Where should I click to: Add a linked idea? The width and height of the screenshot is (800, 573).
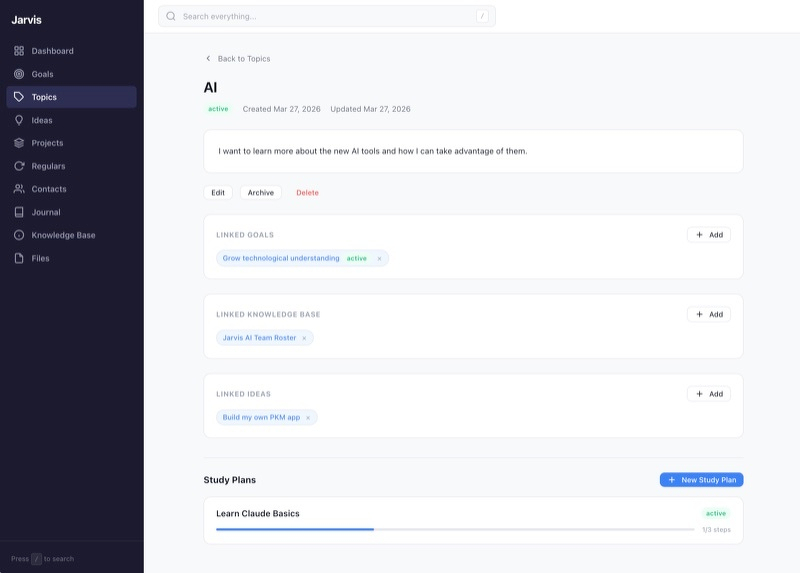coord(708,394)
